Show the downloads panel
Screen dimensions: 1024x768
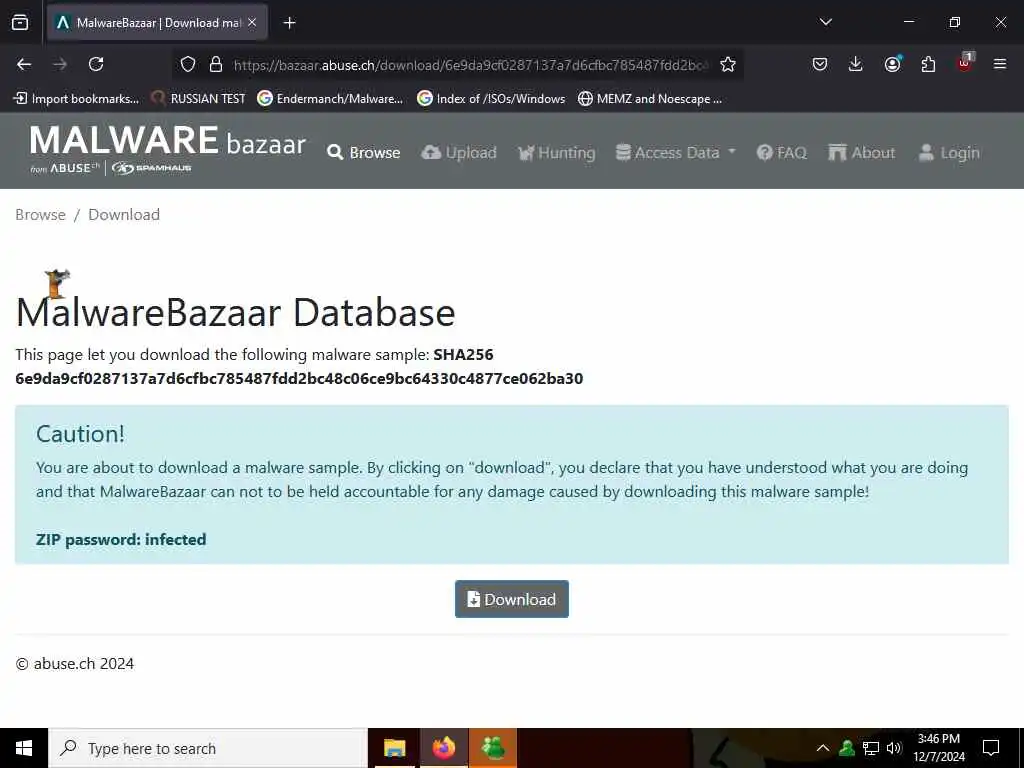(856, 64)
